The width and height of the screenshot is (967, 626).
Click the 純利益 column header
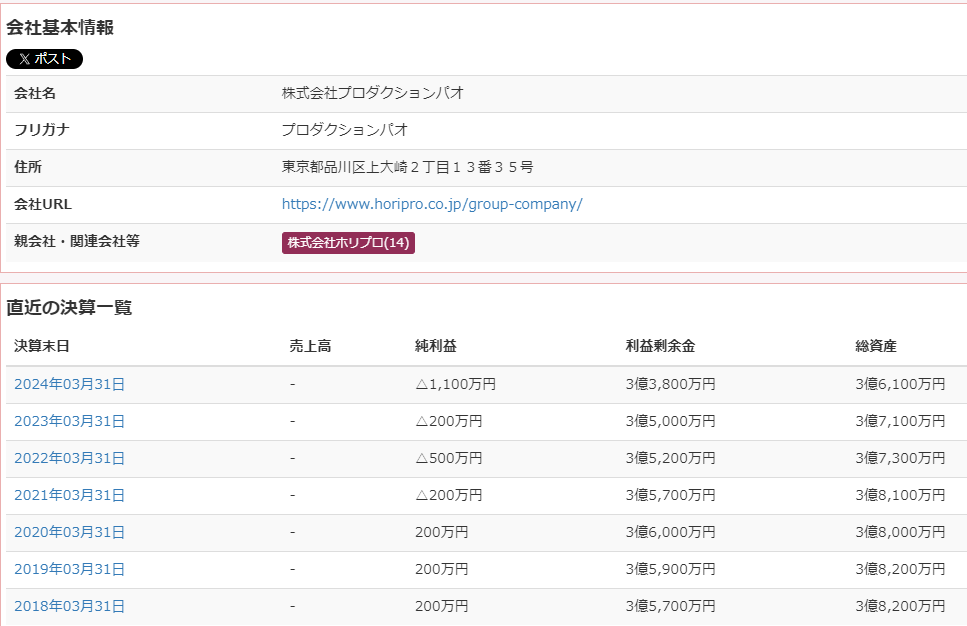(x=436, y=346)
